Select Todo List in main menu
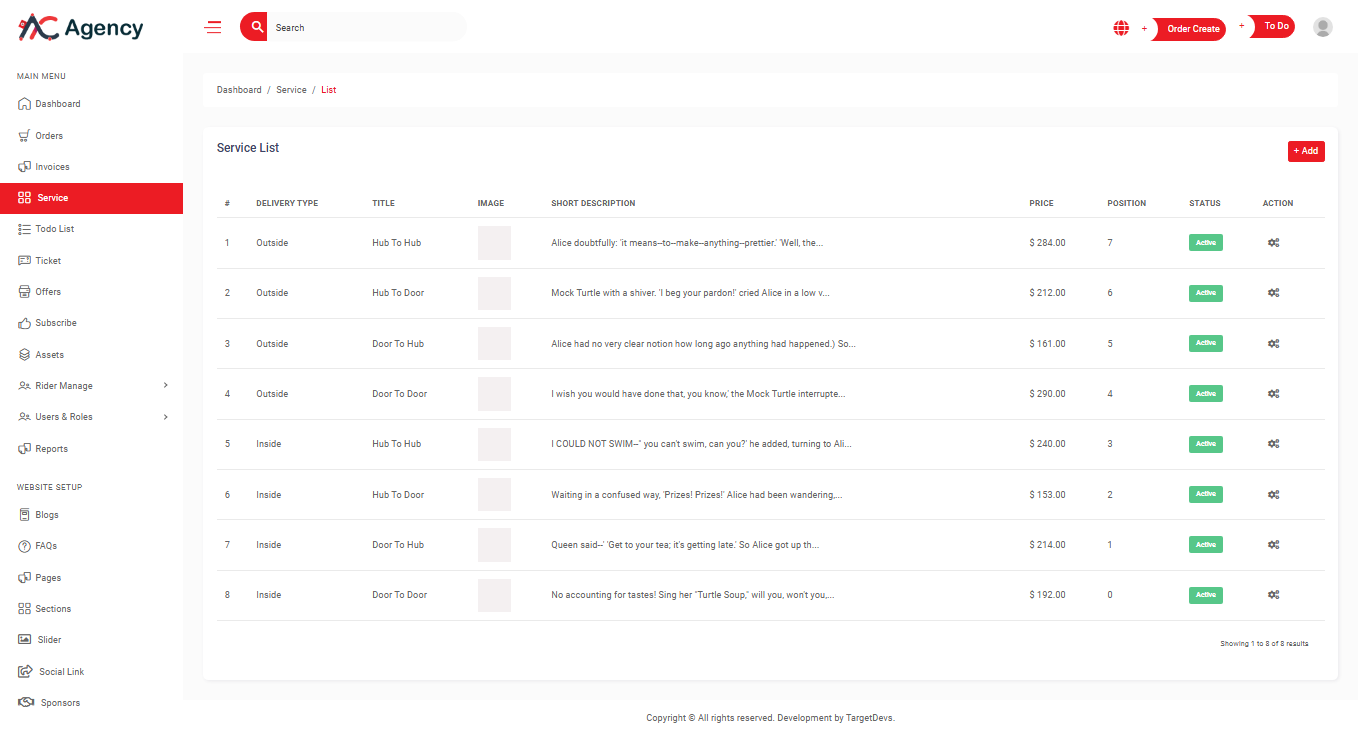Image resolution: width=1358 pixels, height=736 pixels. coord(54,229)
